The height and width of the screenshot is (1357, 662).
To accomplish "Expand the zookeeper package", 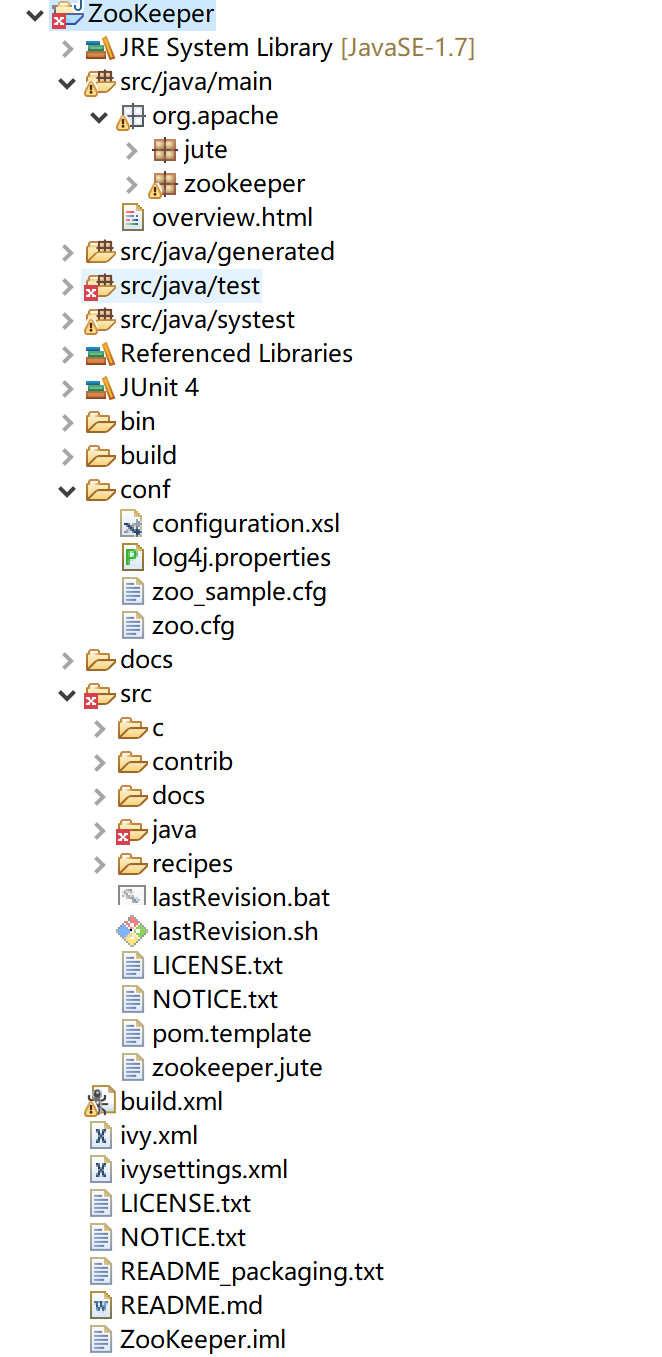I will click(x=131, y=184).
